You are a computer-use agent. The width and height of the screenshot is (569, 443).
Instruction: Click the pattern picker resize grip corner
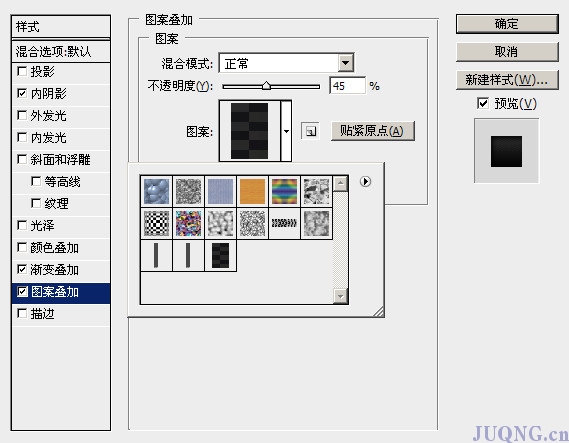click(378, 312)
